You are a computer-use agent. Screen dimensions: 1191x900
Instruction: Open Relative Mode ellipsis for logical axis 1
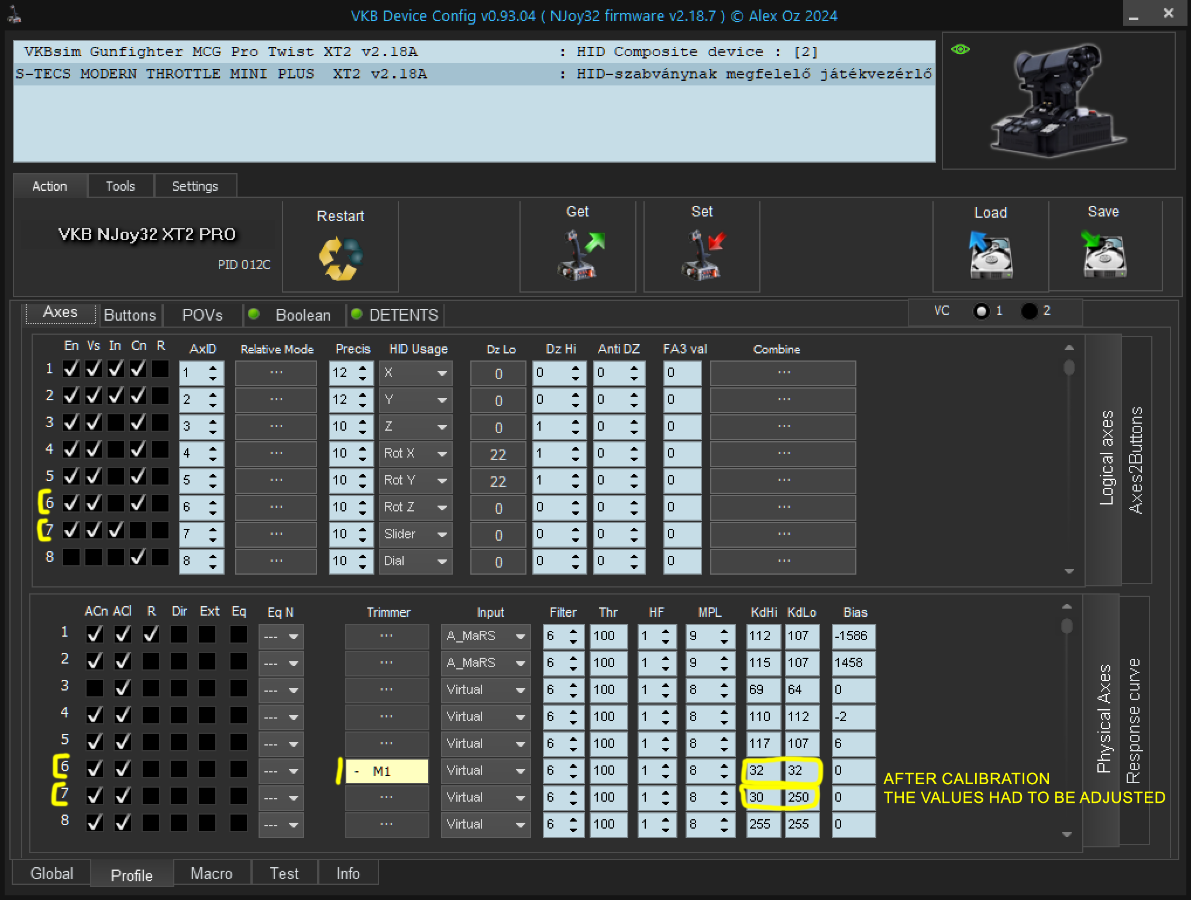(276, 373)
